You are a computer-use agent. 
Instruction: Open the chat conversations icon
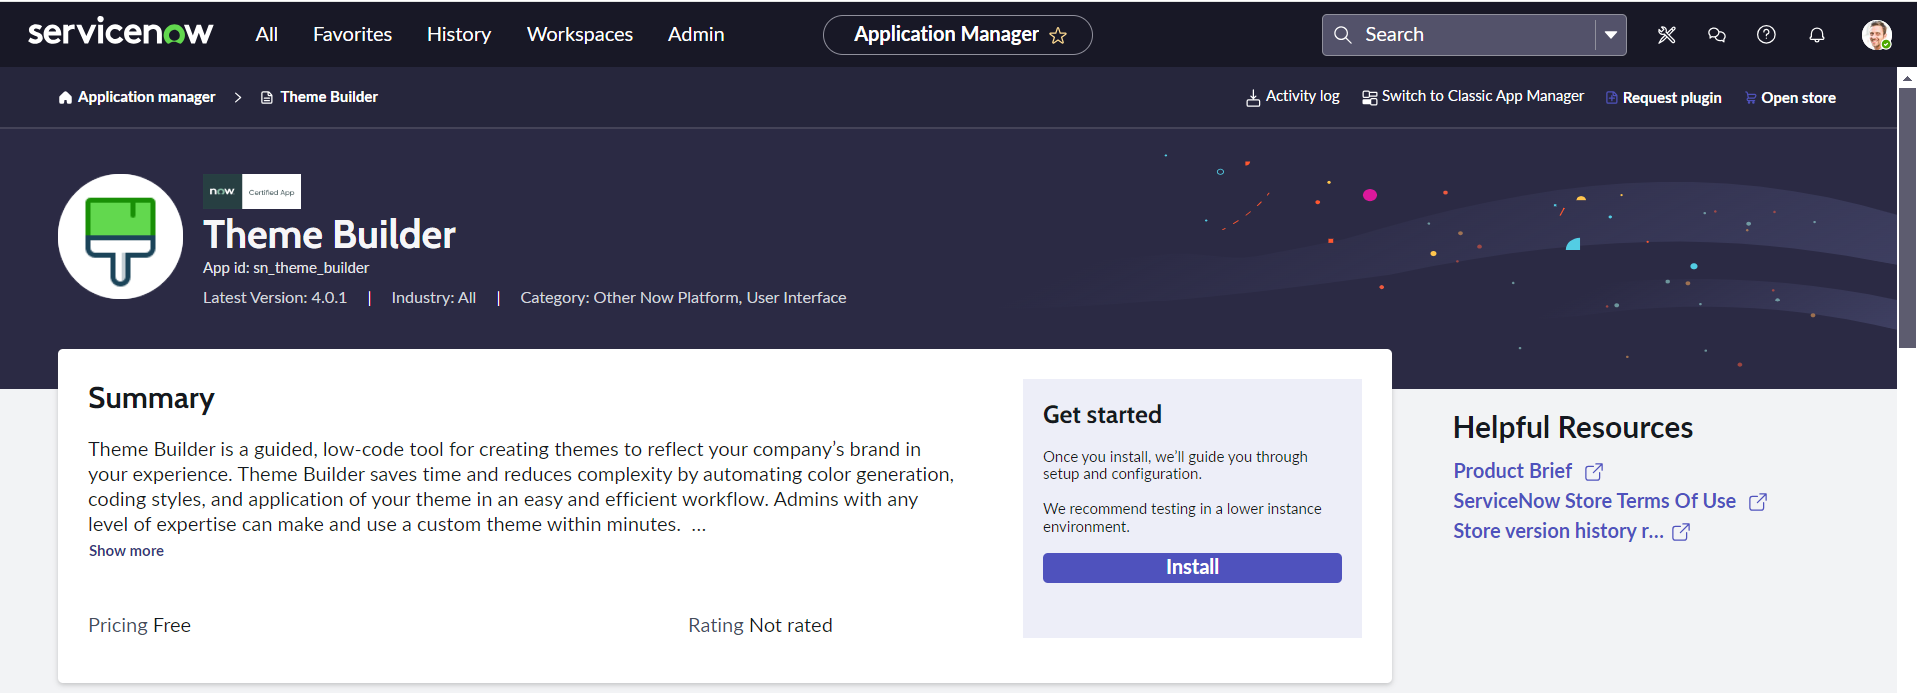pyautogui.click(x=1717, y=35)
